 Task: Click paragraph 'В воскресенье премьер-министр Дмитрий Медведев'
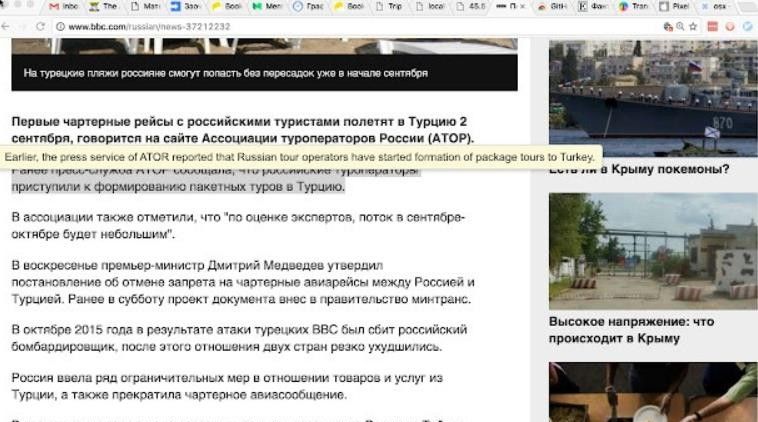point(243,282)
